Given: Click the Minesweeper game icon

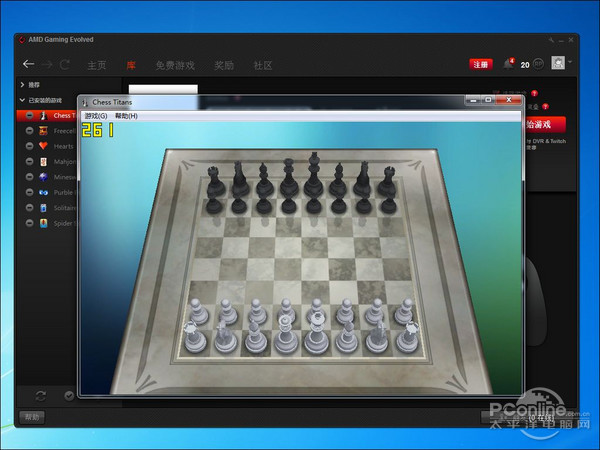Looking at the screenshot, I should [x=43, y=177].
